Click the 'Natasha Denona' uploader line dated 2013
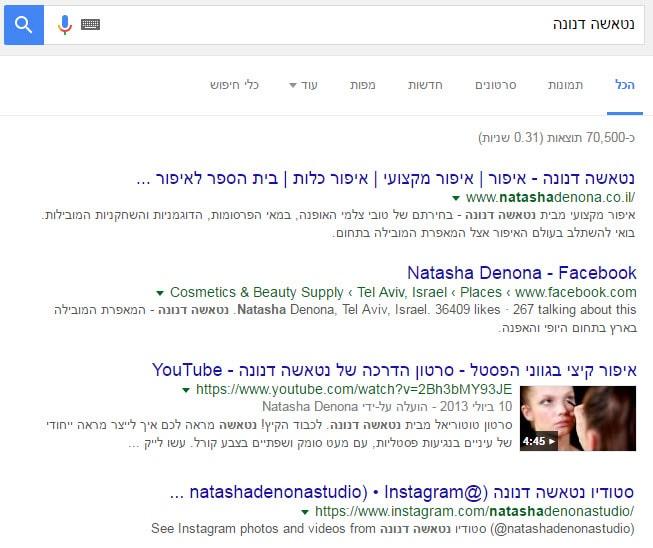The width and height of the screenshot is (653, 548). pyautogui.click(x=387, y=406)
